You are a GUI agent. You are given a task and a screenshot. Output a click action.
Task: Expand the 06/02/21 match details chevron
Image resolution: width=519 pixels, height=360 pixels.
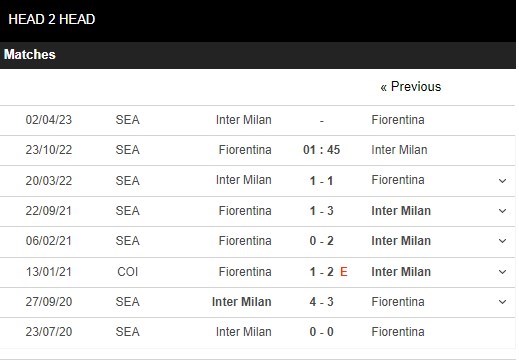502,241
